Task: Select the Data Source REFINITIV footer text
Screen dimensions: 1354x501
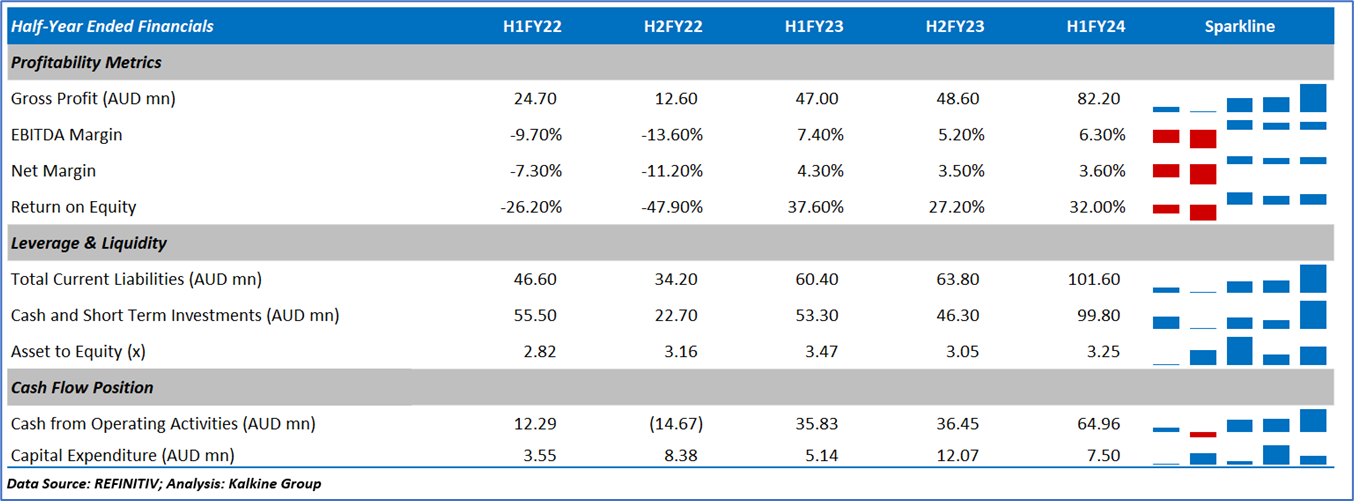Action: (x=164, y=484)
